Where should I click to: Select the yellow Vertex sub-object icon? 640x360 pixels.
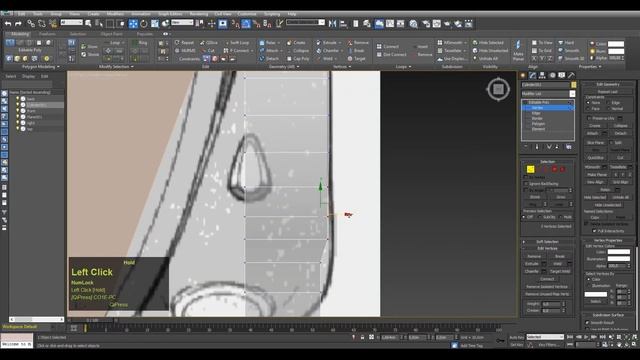coord(530,169)
